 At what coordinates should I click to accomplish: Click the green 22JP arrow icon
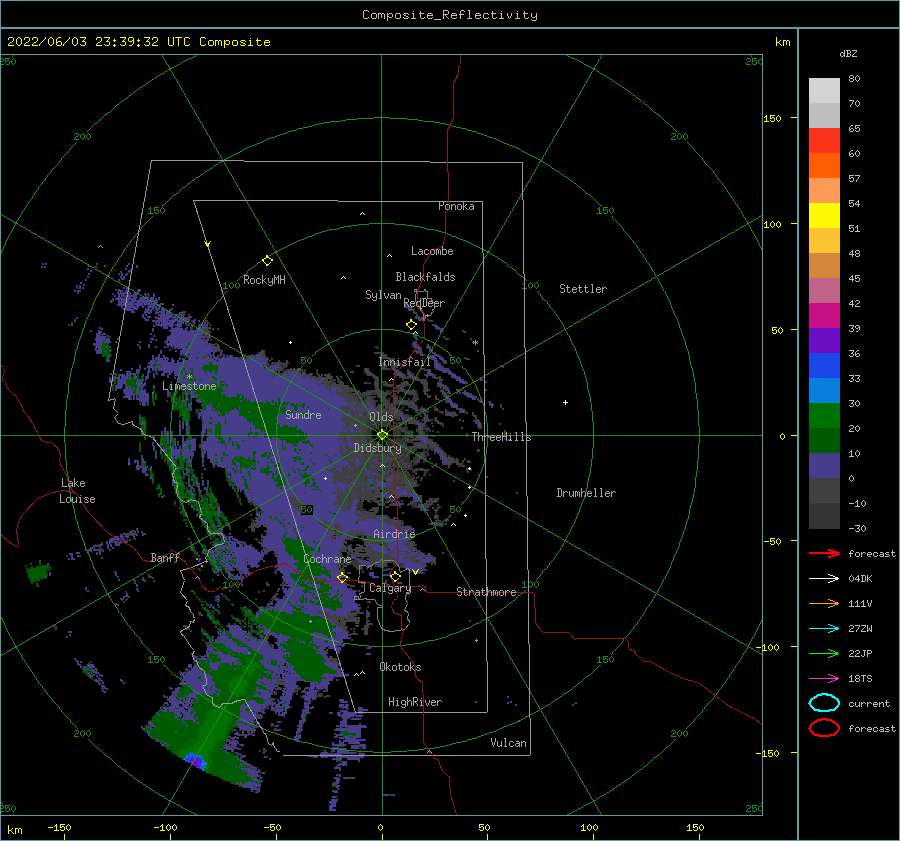[824, 653]
